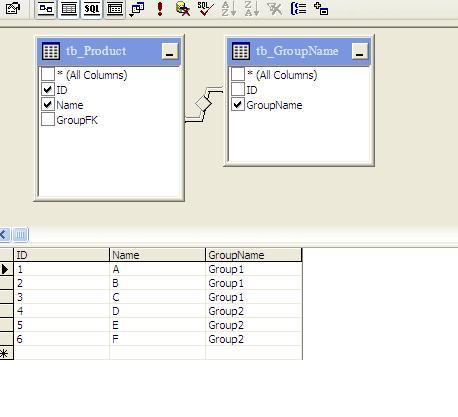Screen dimensions: 458x417
Task: Click the Group2 cell in row F
Action: click(x=254, y=339)
